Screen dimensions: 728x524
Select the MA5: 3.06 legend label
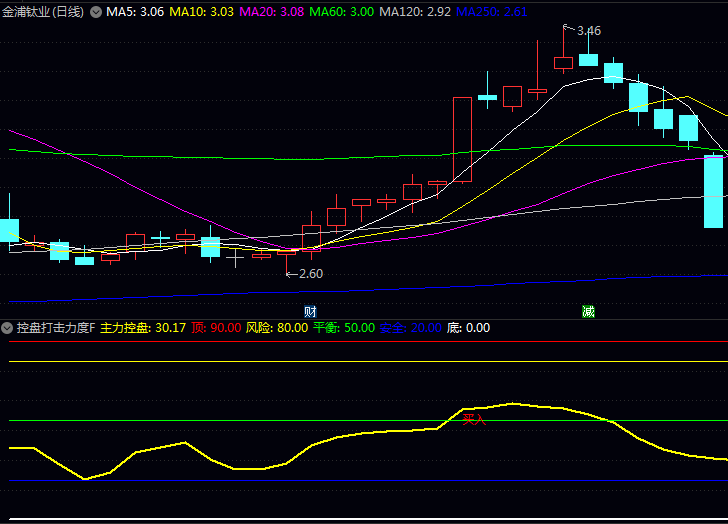click(135, 12)
